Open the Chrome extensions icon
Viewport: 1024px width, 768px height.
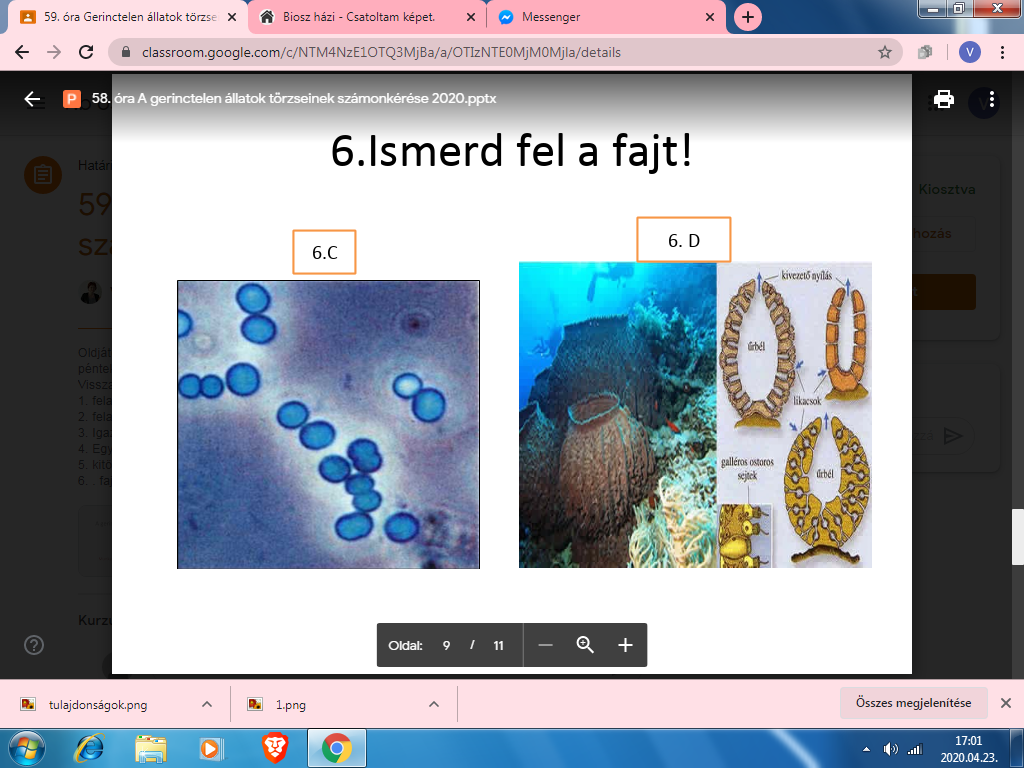coord(926,52)
